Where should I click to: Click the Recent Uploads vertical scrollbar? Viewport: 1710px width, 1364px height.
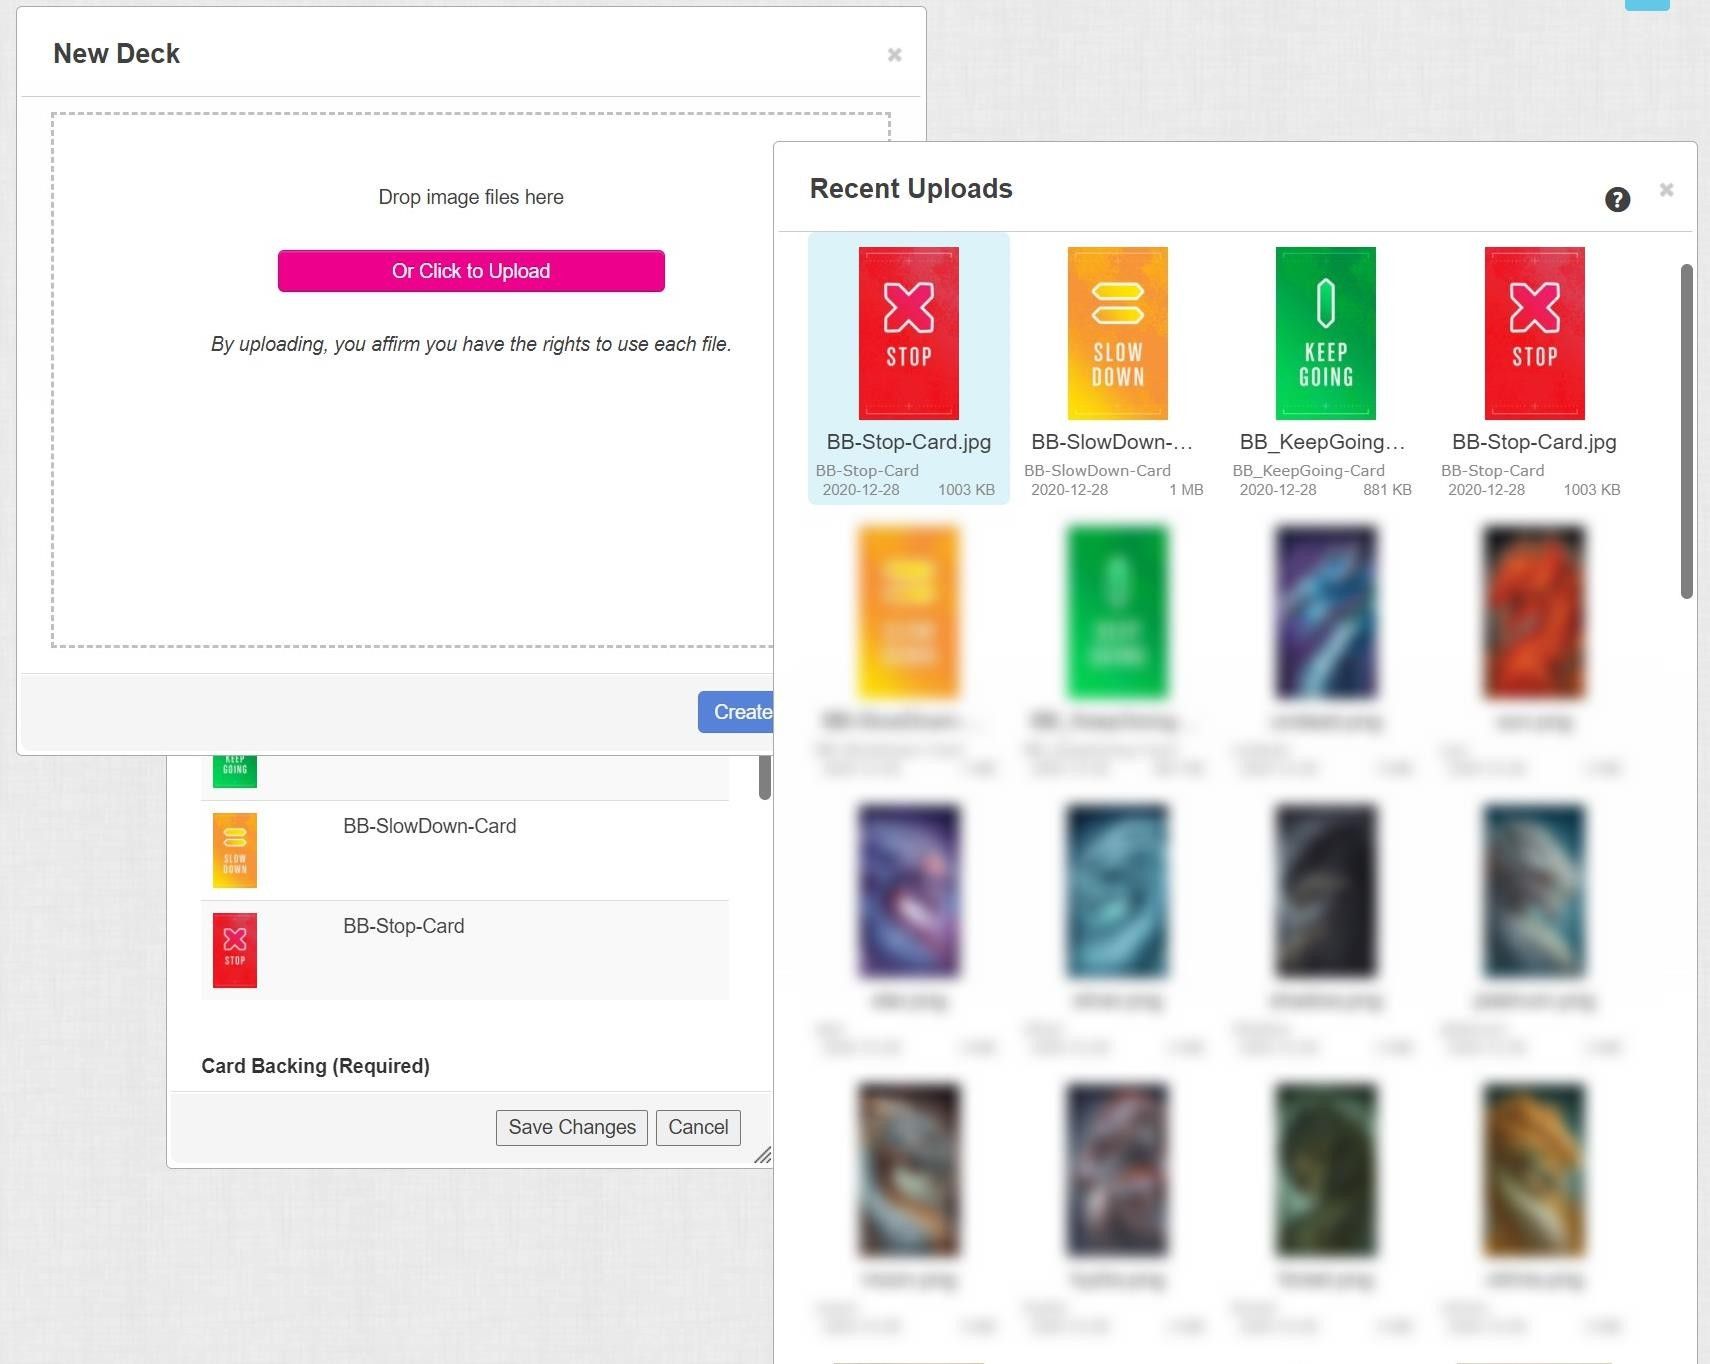pyautogui.click(x=1686, y=430)
